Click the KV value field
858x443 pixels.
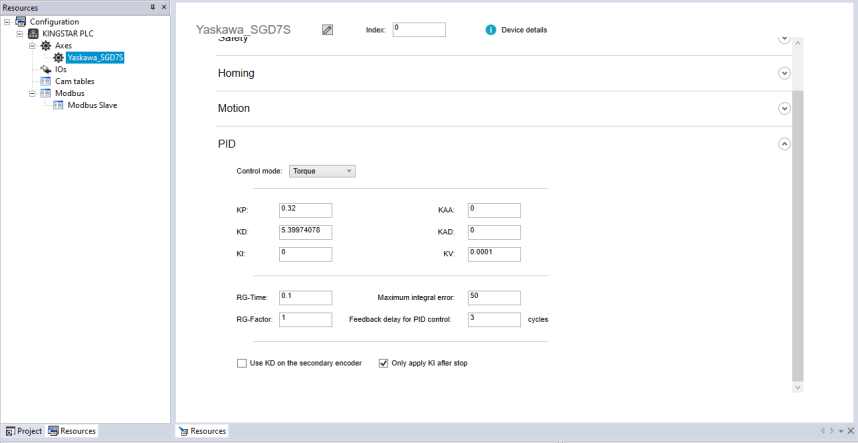pyautogui.click(x=494, y=254)
